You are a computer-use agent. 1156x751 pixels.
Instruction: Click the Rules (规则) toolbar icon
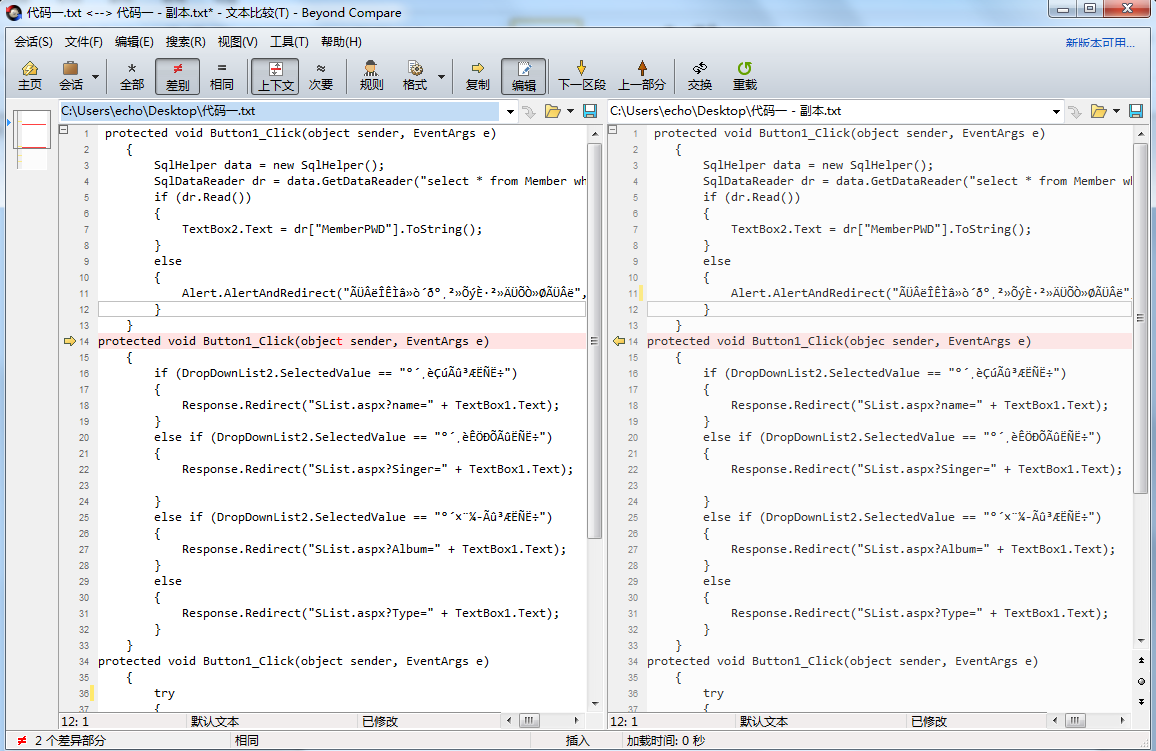pyautogui.click(x=371, y=76)
